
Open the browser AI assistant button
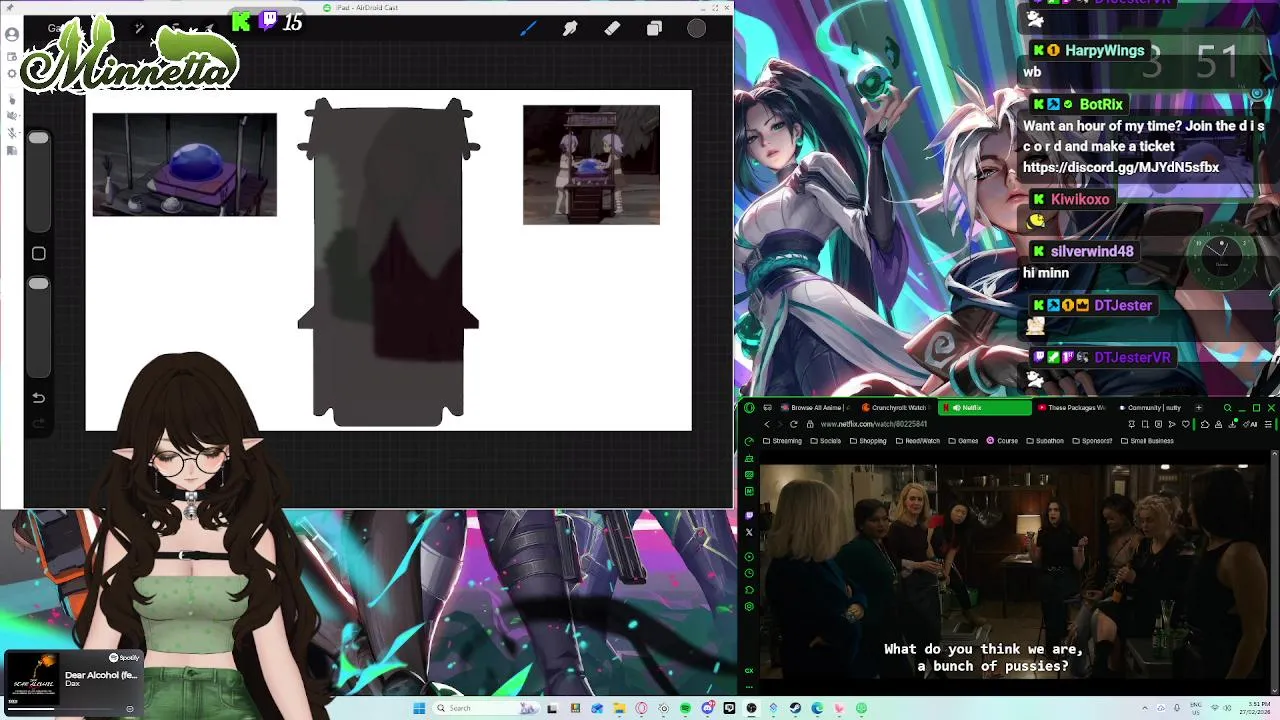pyautogui.click(x=1251, y=424)
